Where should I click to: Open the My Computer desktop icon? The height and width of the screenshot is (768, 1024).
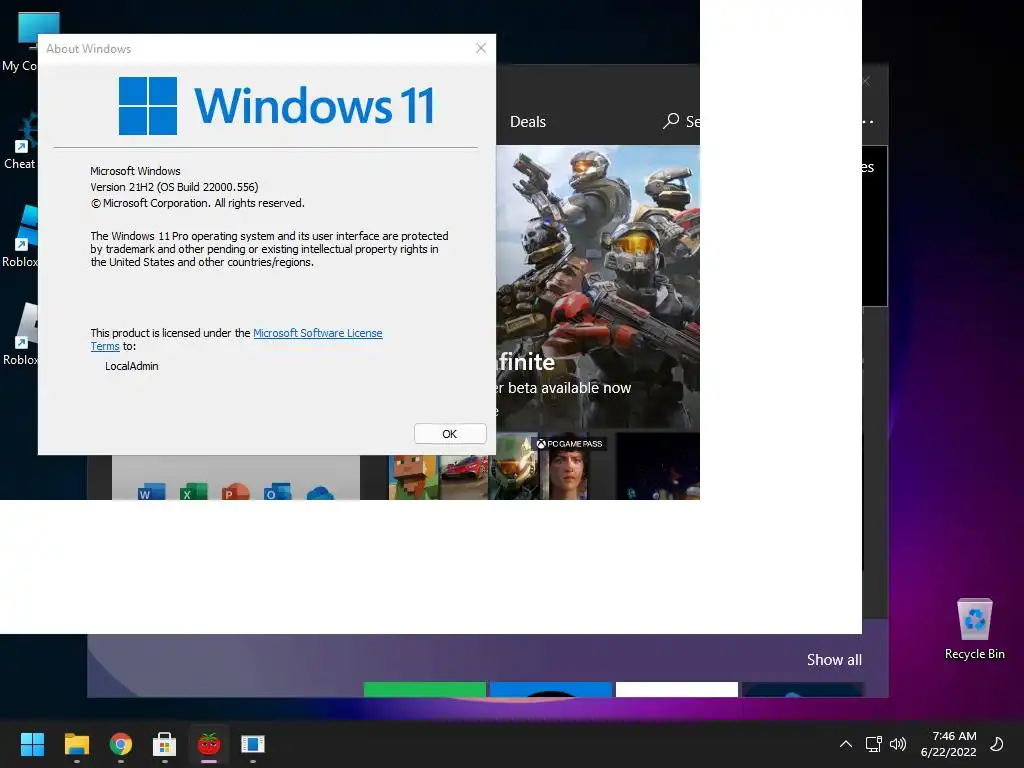pos(20,42)
